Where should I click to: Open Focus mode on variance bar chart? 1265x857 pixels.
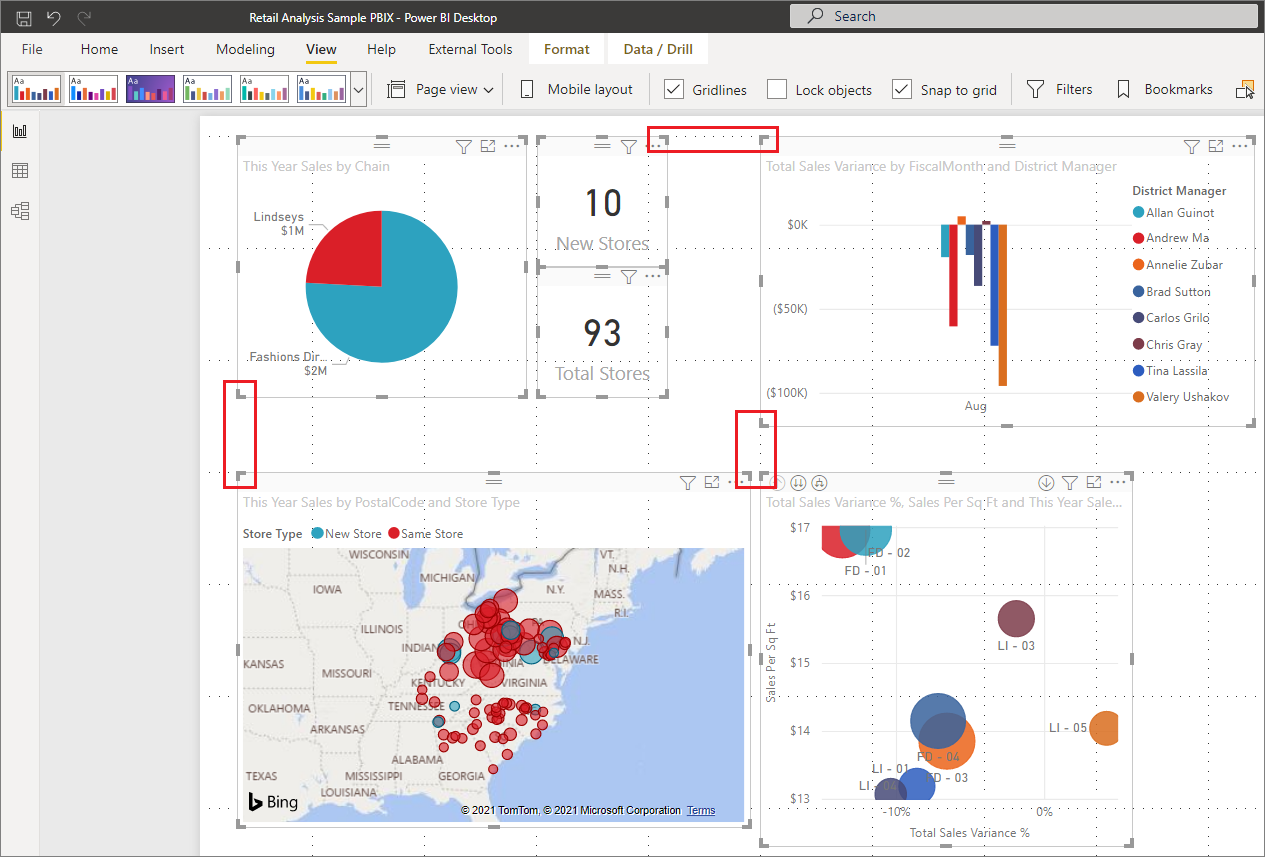pos(1216,147)
